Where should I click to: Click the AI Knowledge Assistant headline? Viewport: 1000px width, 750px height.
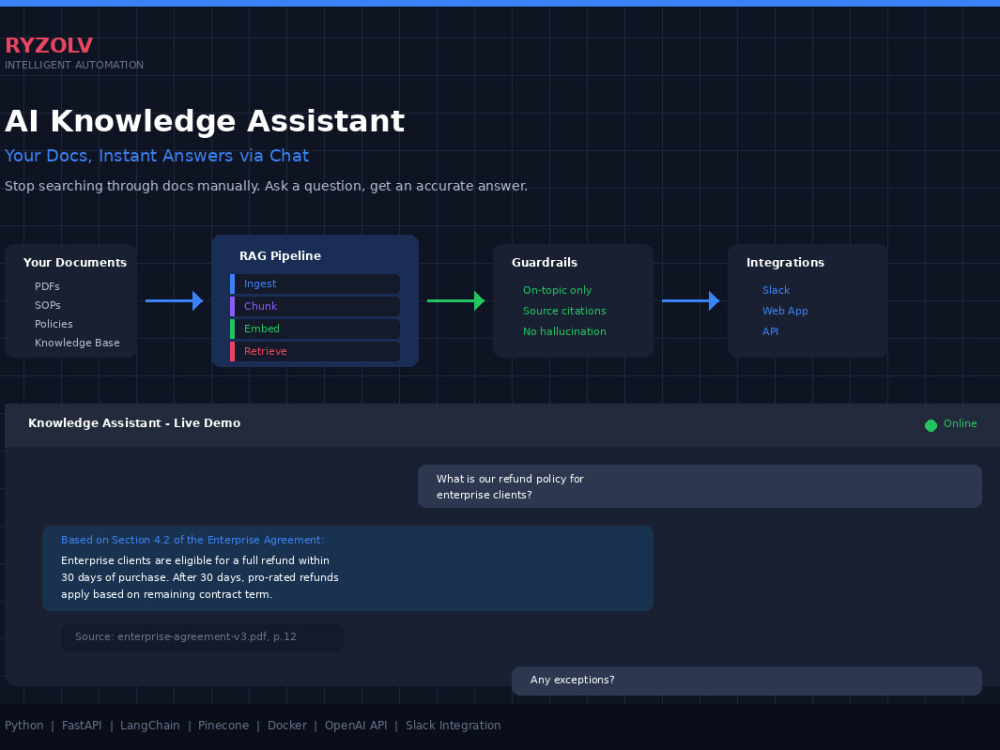tap(205, 121)
